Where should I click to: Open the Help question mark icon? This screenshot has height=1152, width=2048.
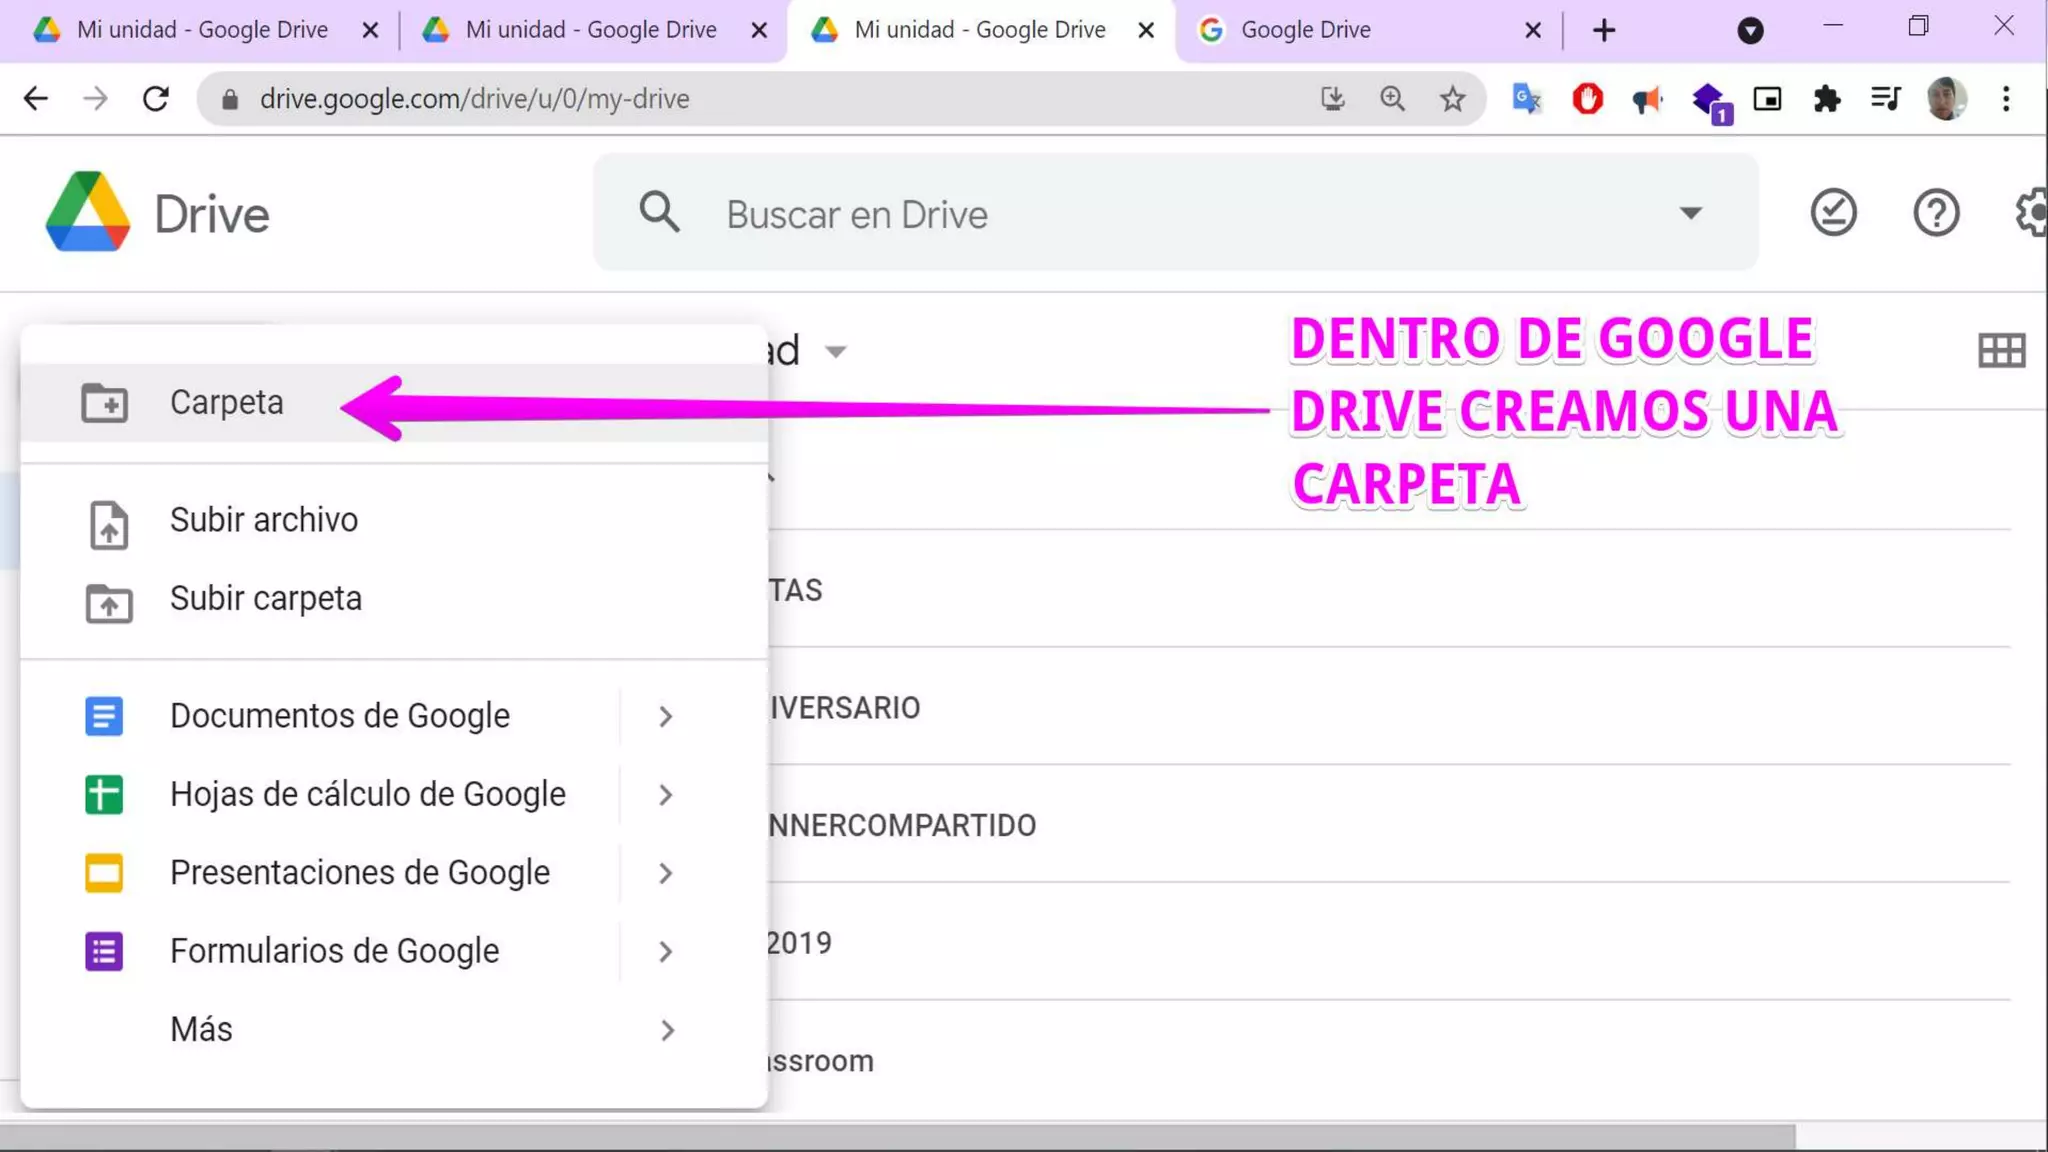1936,213
